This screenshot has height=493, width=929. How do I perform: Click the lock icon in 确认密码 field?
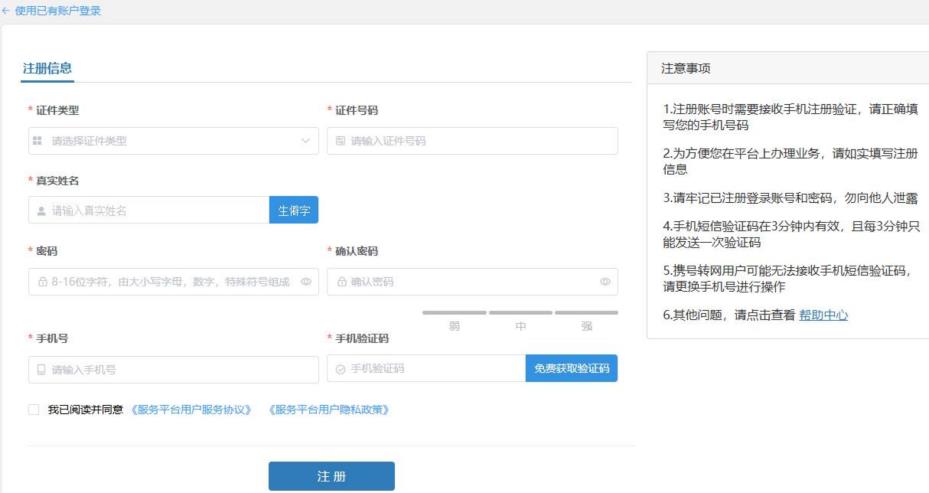point(342,282)
